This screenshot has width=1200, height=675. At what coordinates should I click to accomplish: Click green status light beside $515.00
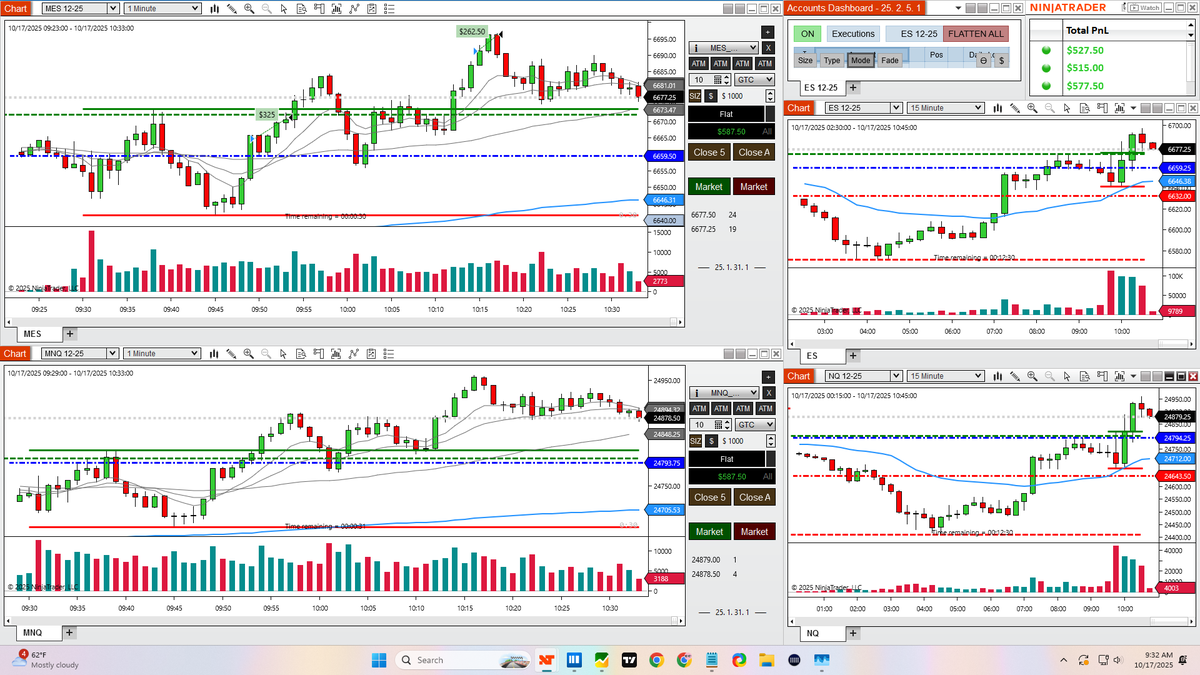point(1047,68)
